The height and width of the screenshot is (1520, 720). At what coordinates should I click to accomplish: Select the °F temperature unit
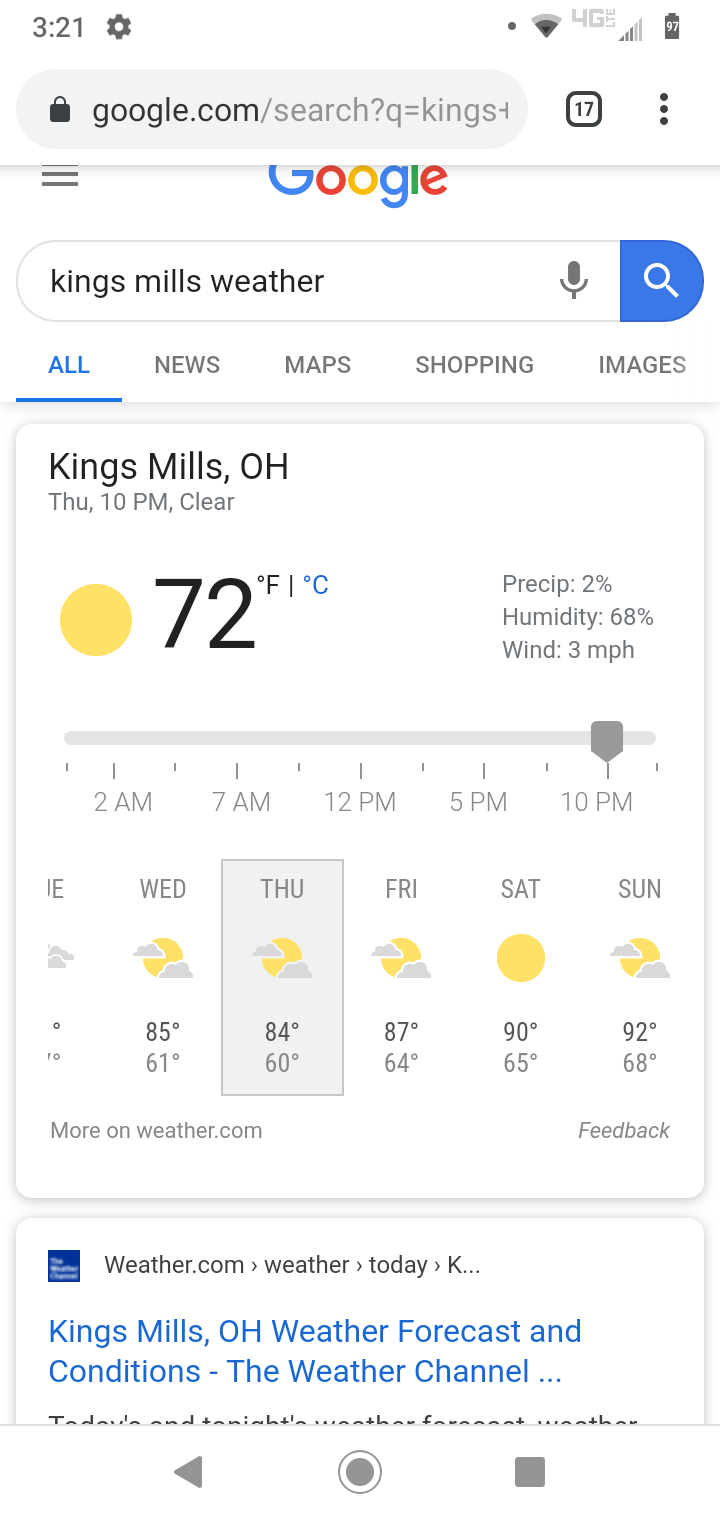pyautogui.click(x=268, y=585)
